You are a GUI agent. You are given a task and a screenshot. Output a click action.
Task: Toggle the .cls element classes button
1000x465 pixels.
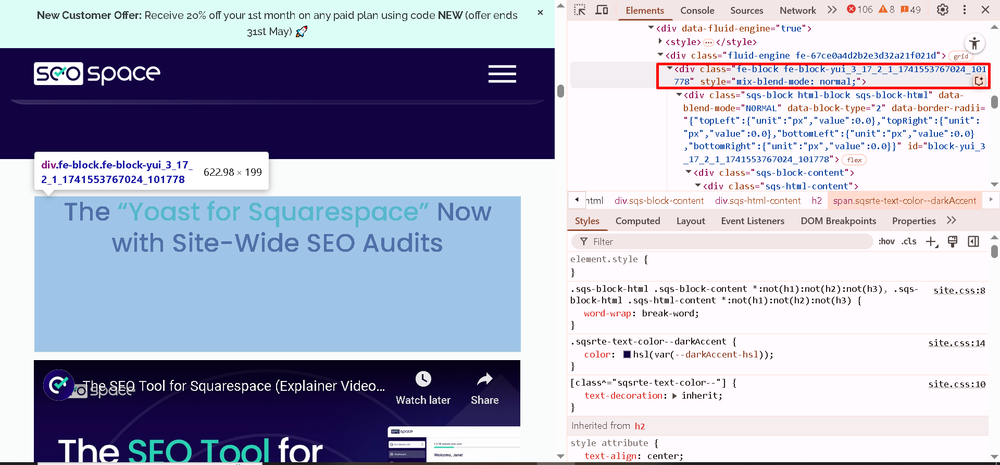pyautogui.click(x=909, y=242)
